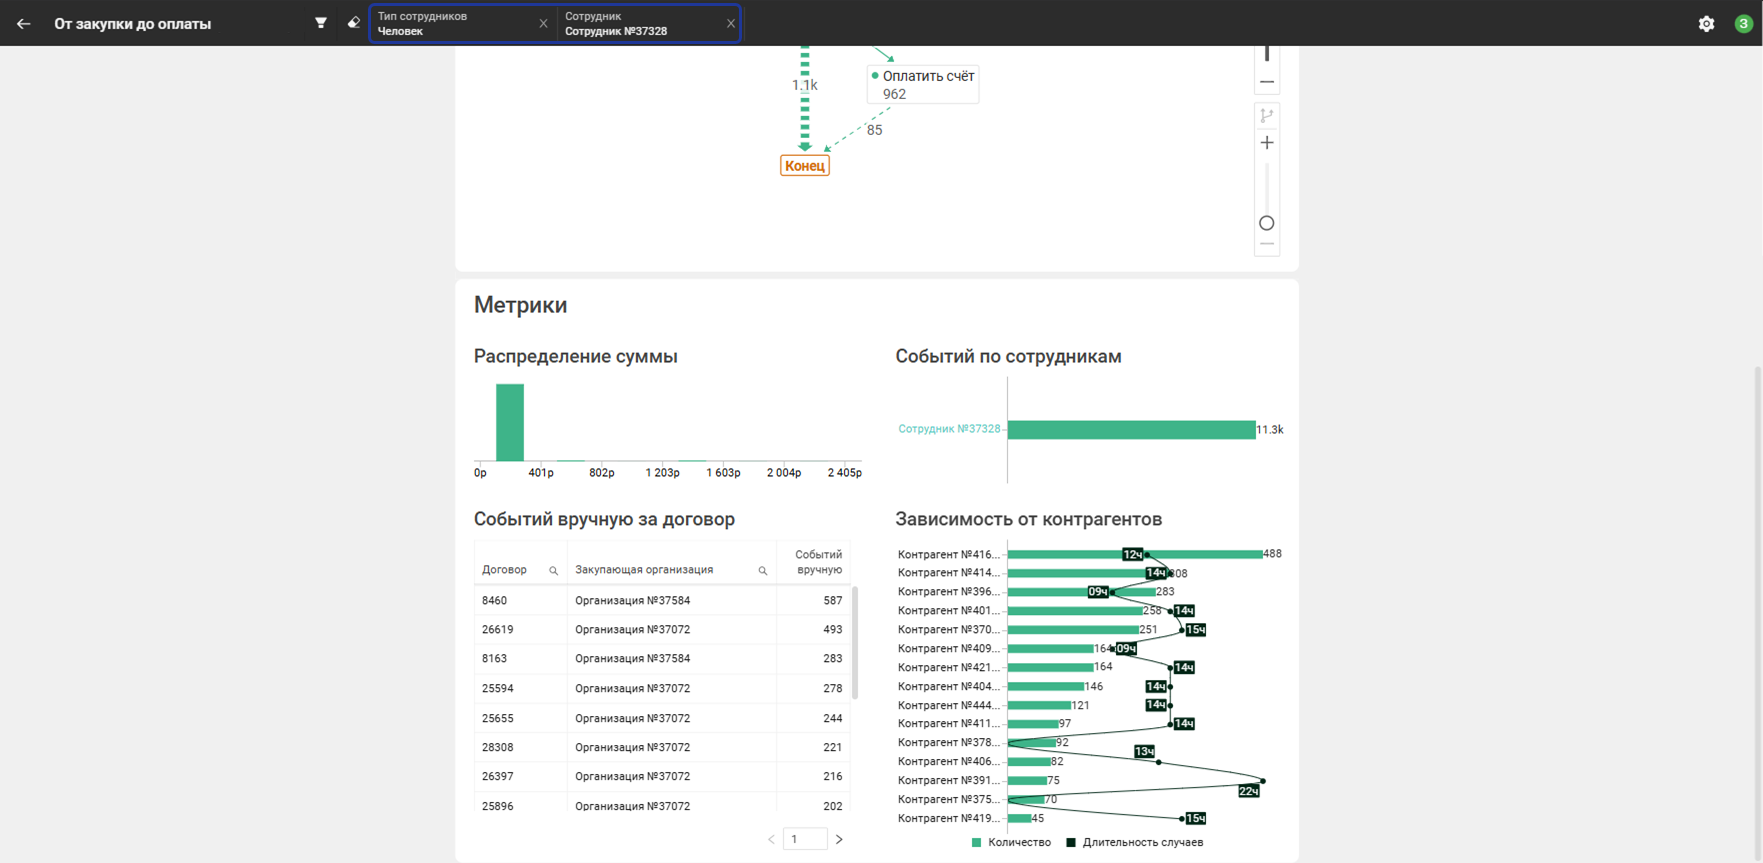Screen dimensions: 1763x863
Task: Toggle the 'Количество' legend series
Action: [x=1011, y=843]
